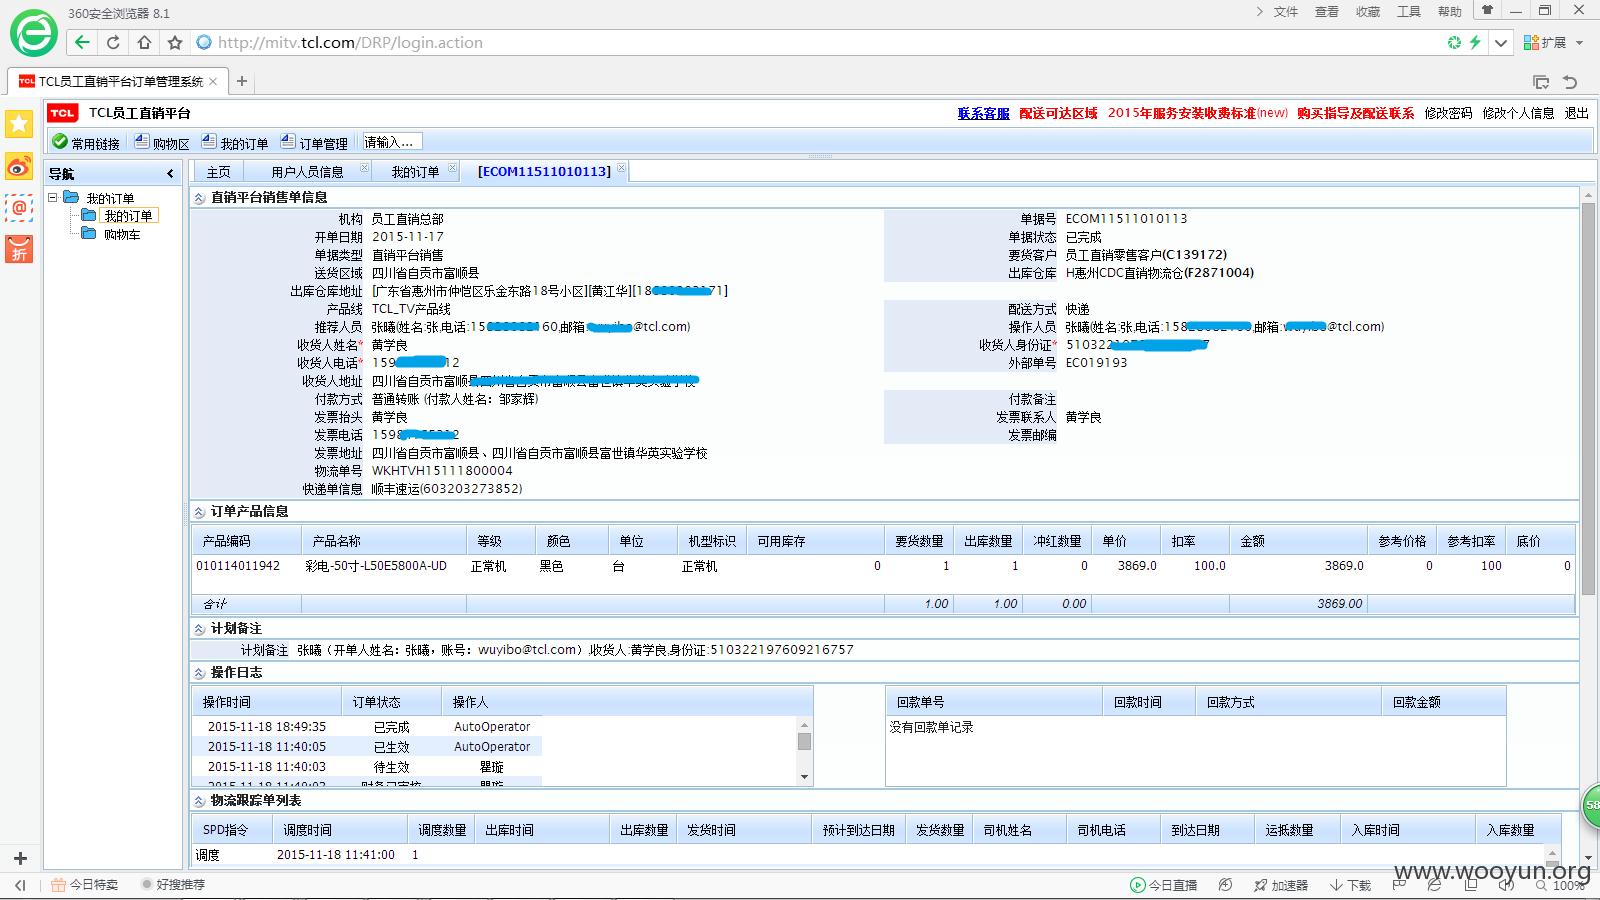The height and width of the screenshot is (900, 1600).
Task: Open the browser 文件 menu
Action: click(x=1286, y=12)
